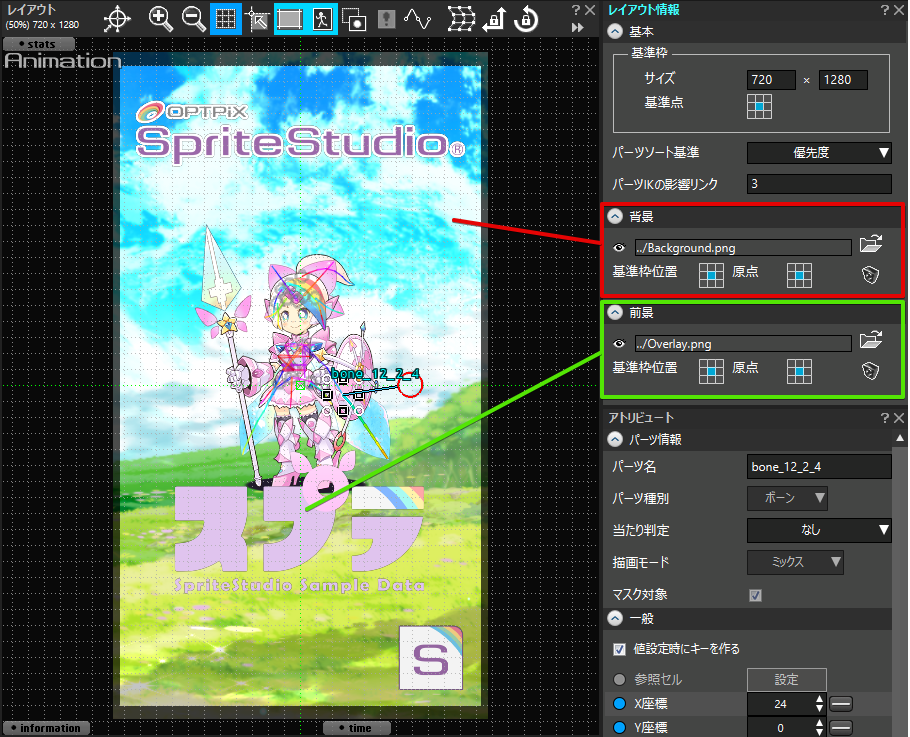Click the 設定 button
Viewport: 910px width, 737px height.
786,680
